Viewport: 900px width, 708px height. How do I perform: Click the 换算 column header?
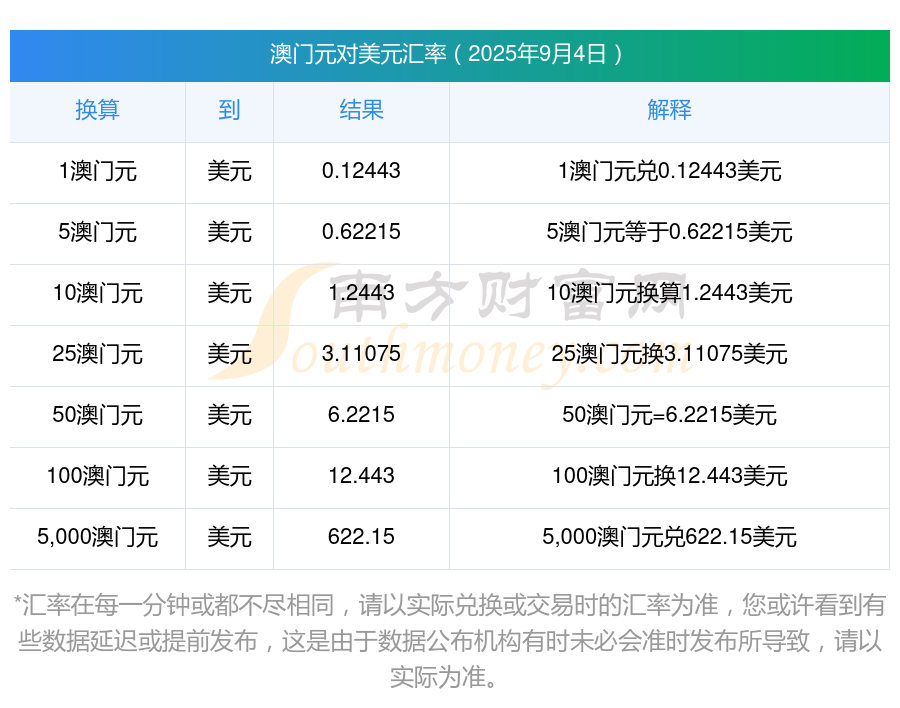pos(98,109)
